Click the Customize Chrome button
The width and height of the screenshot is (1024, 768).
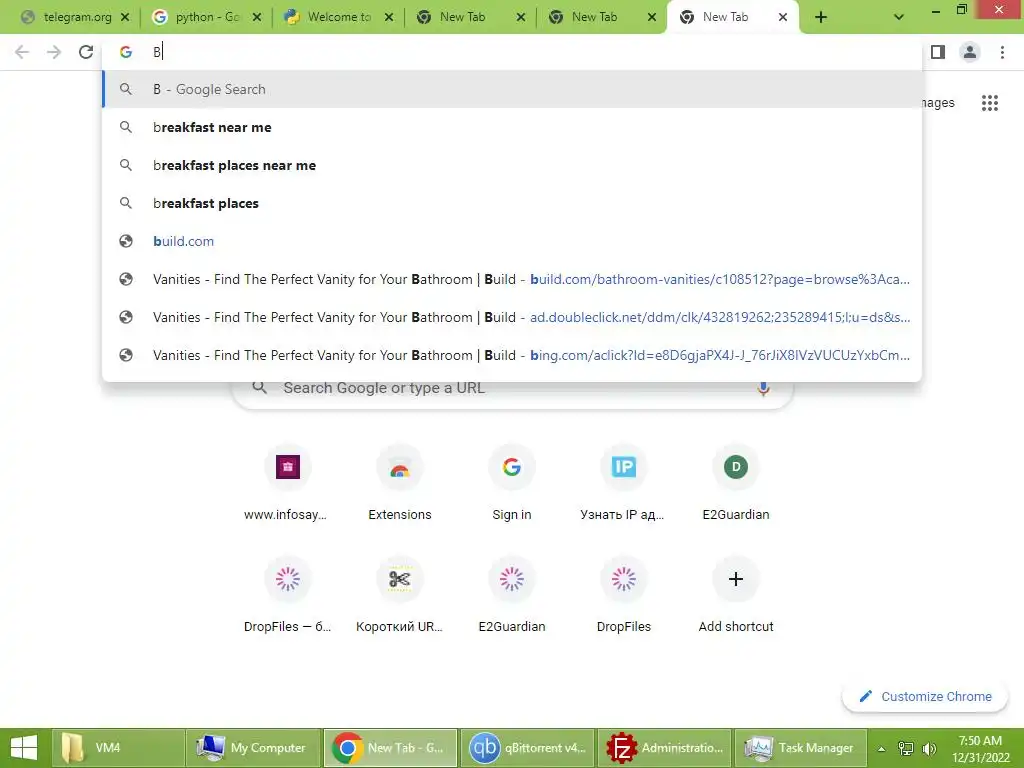[x=925, y=697]
